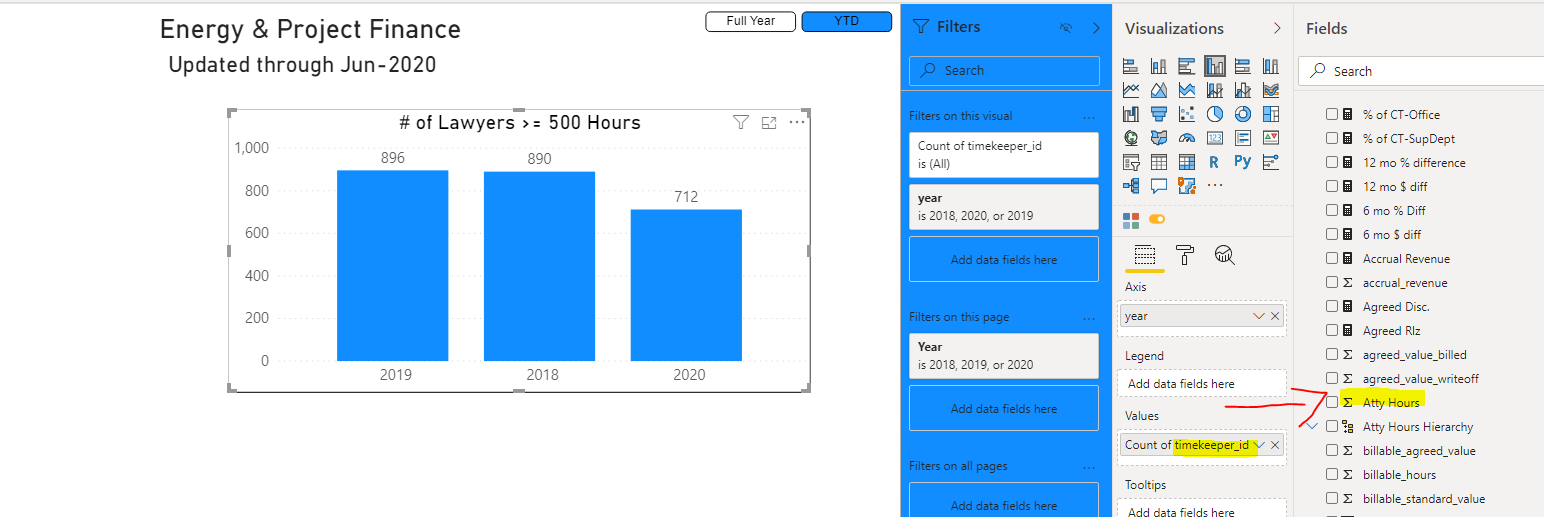This screenshot has height=517, width=1544.
Task: Check the Agreed Disc. field checkbox
Action: (x=1332, y=306)
